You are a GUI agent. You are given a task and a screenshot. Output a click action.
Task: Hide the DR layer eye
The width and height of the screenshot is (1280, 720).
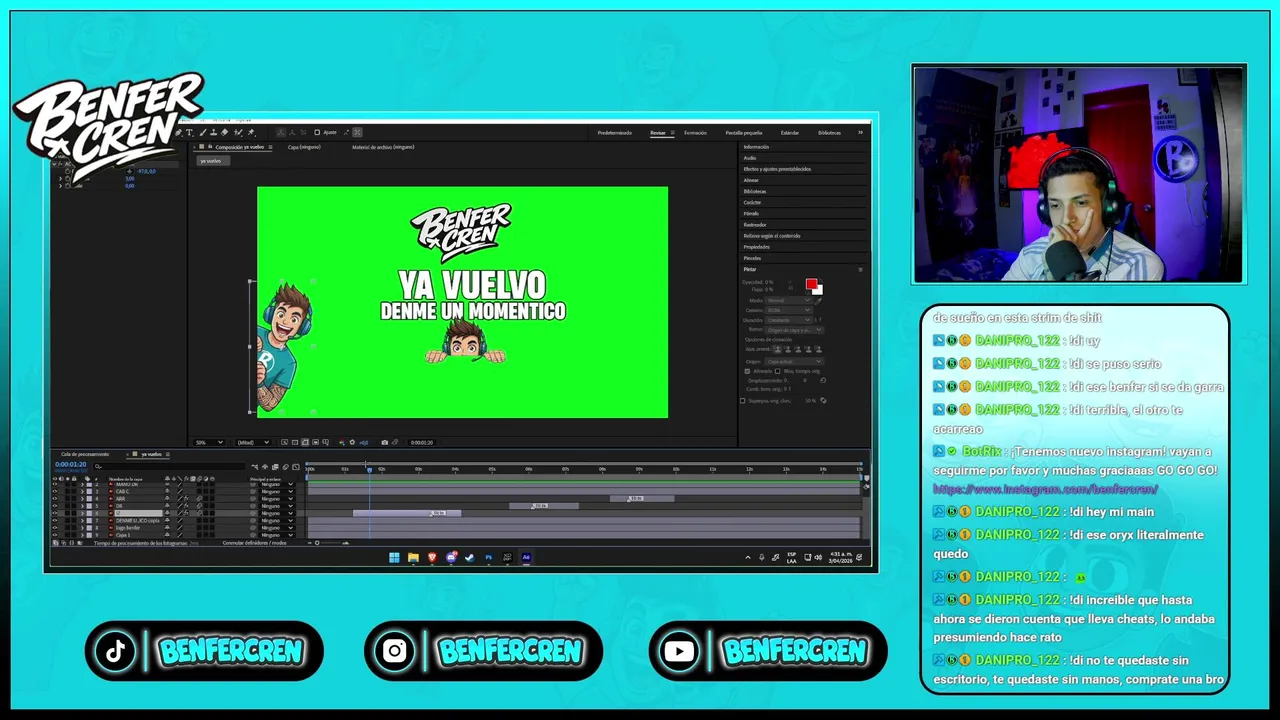tap(55, 506)
